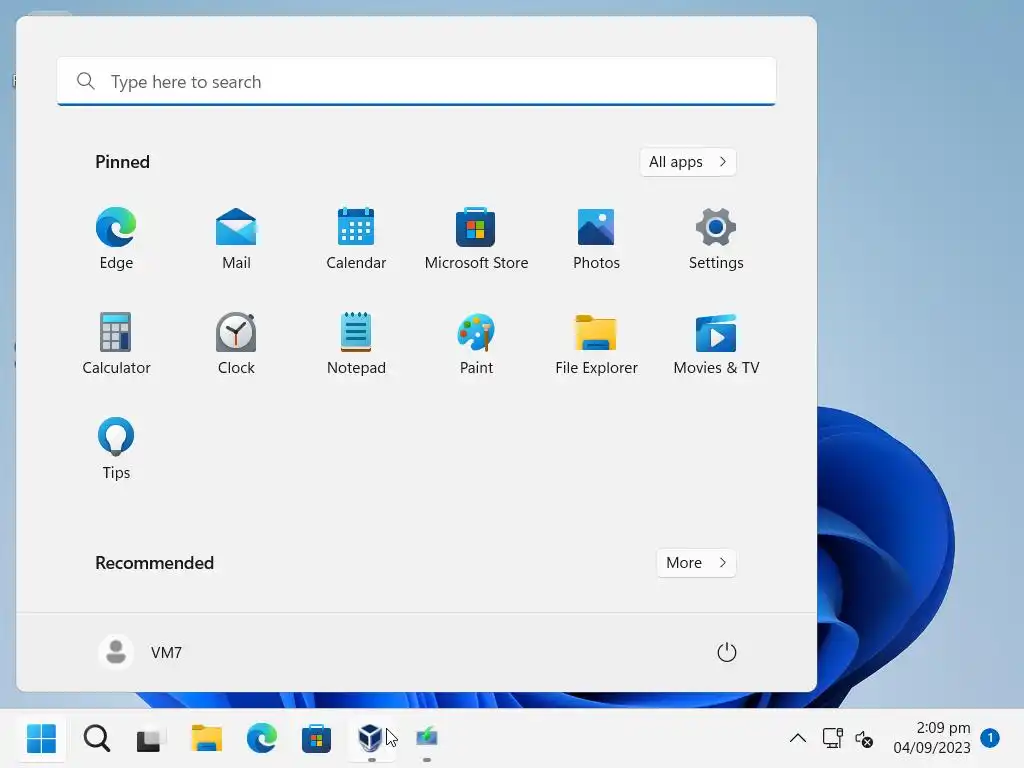Viewport: 1024px width, 768px height.
Task: Open the VM7 user account menu
Action: (140, 652)
